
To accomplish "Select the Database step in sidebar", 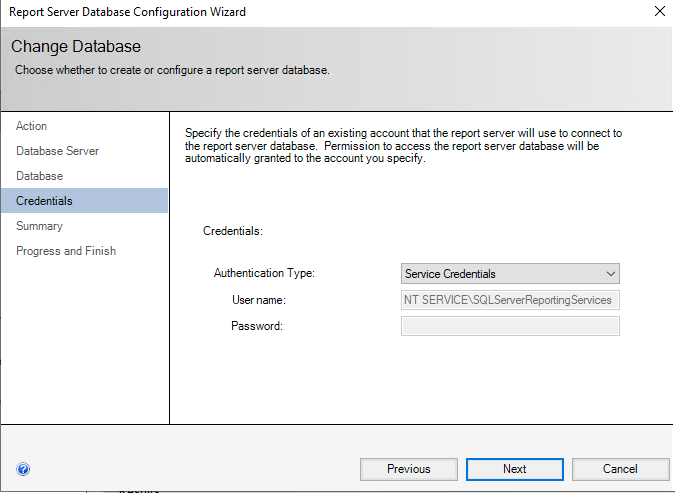I will [39, 176].
